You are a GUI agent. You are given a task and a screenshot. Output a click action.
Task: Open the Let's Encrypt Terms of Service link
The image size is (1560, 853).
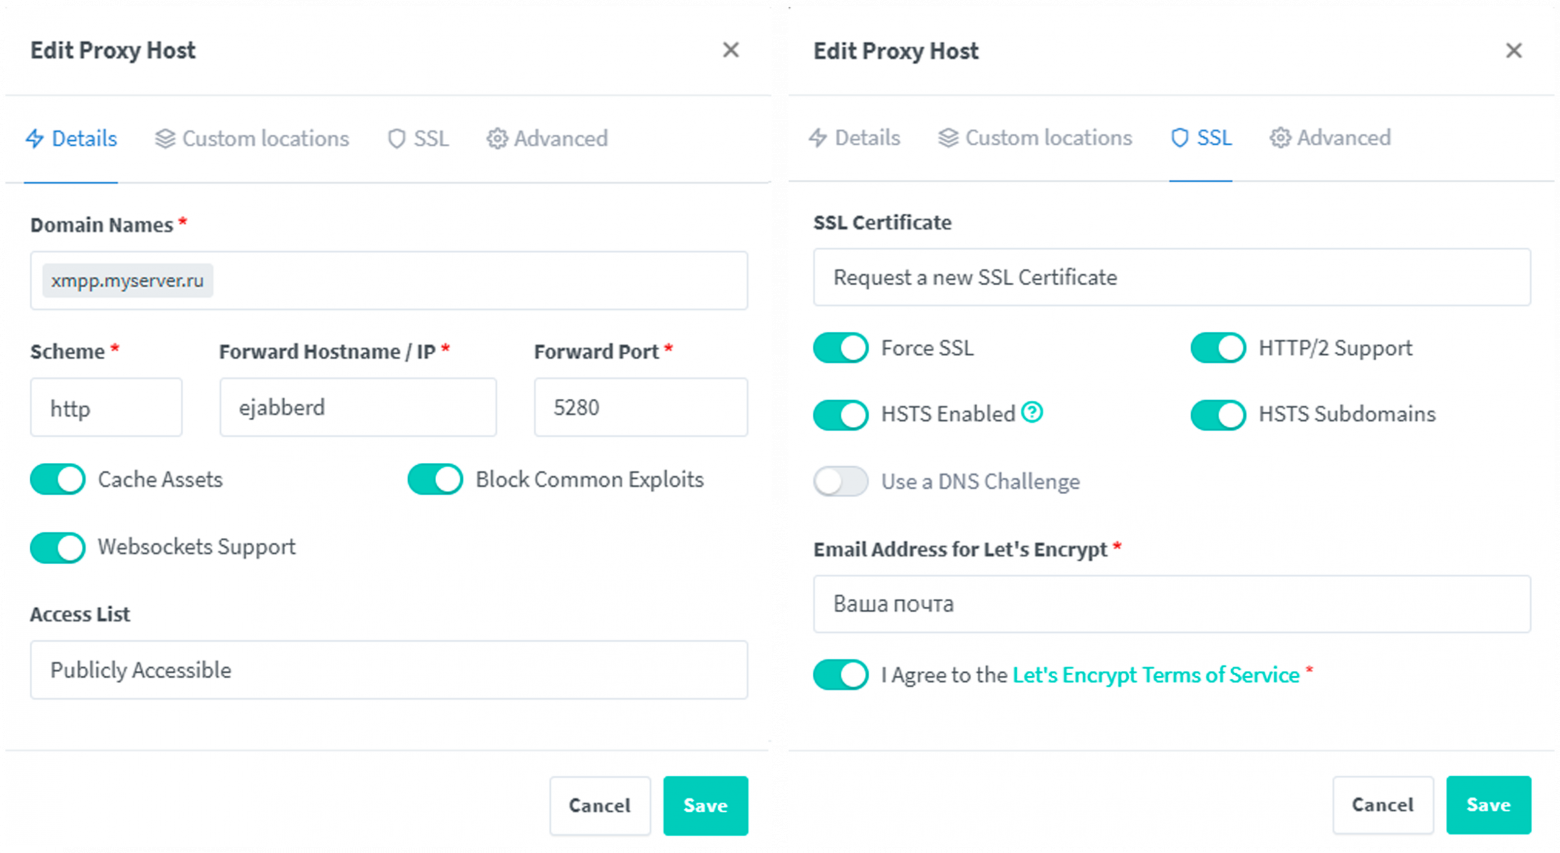(x=1155, y=674)
